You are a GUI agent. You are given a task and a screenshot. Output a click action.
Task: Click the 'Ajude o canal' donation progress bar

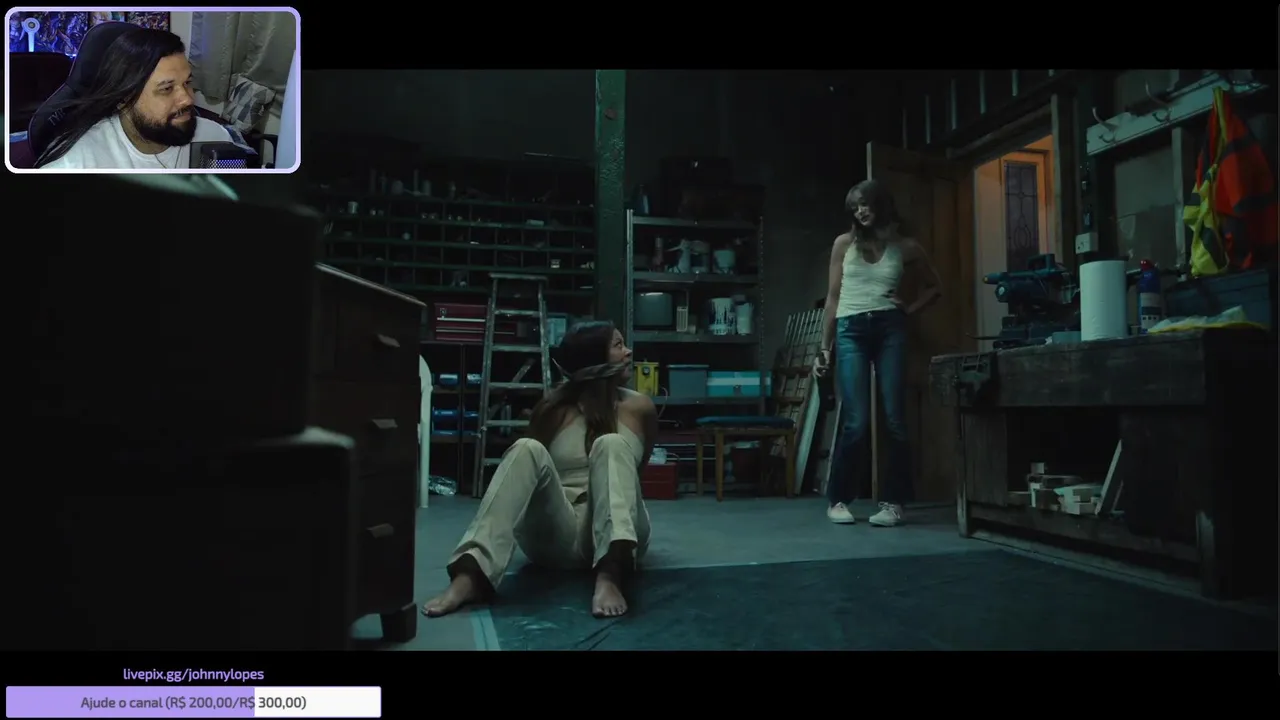coord(193,702)
